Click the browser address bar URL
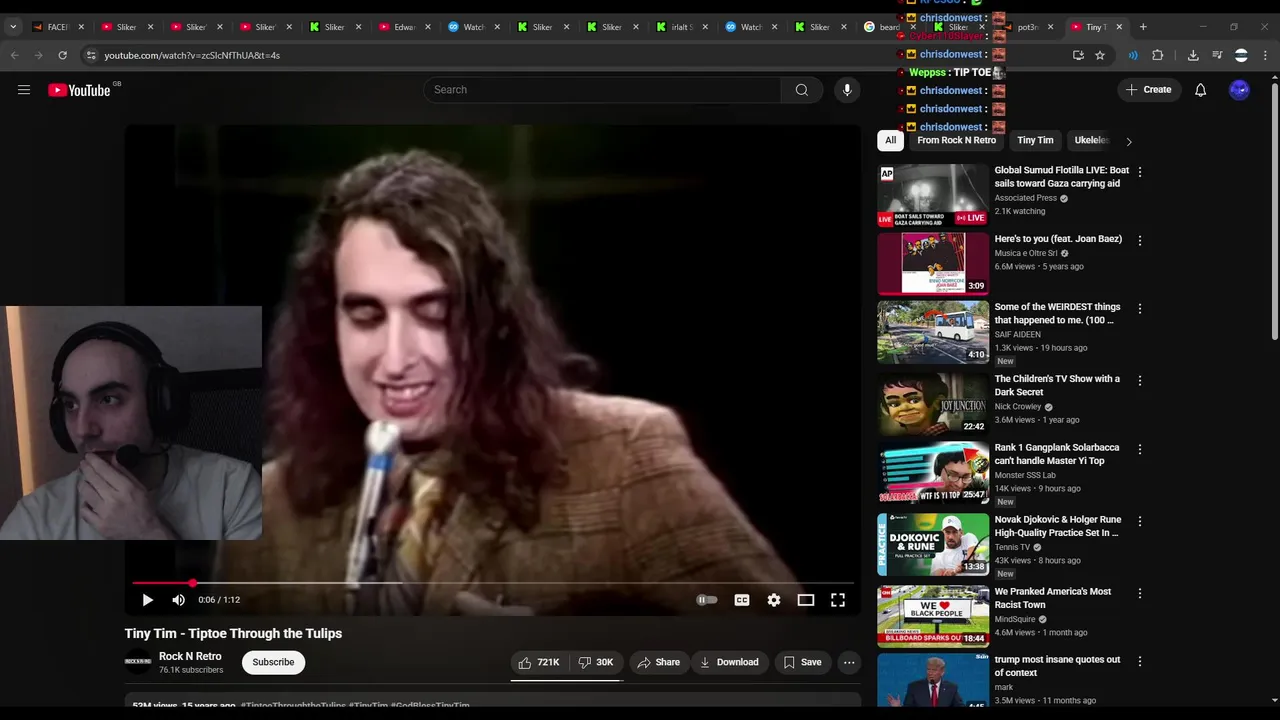 192,56
